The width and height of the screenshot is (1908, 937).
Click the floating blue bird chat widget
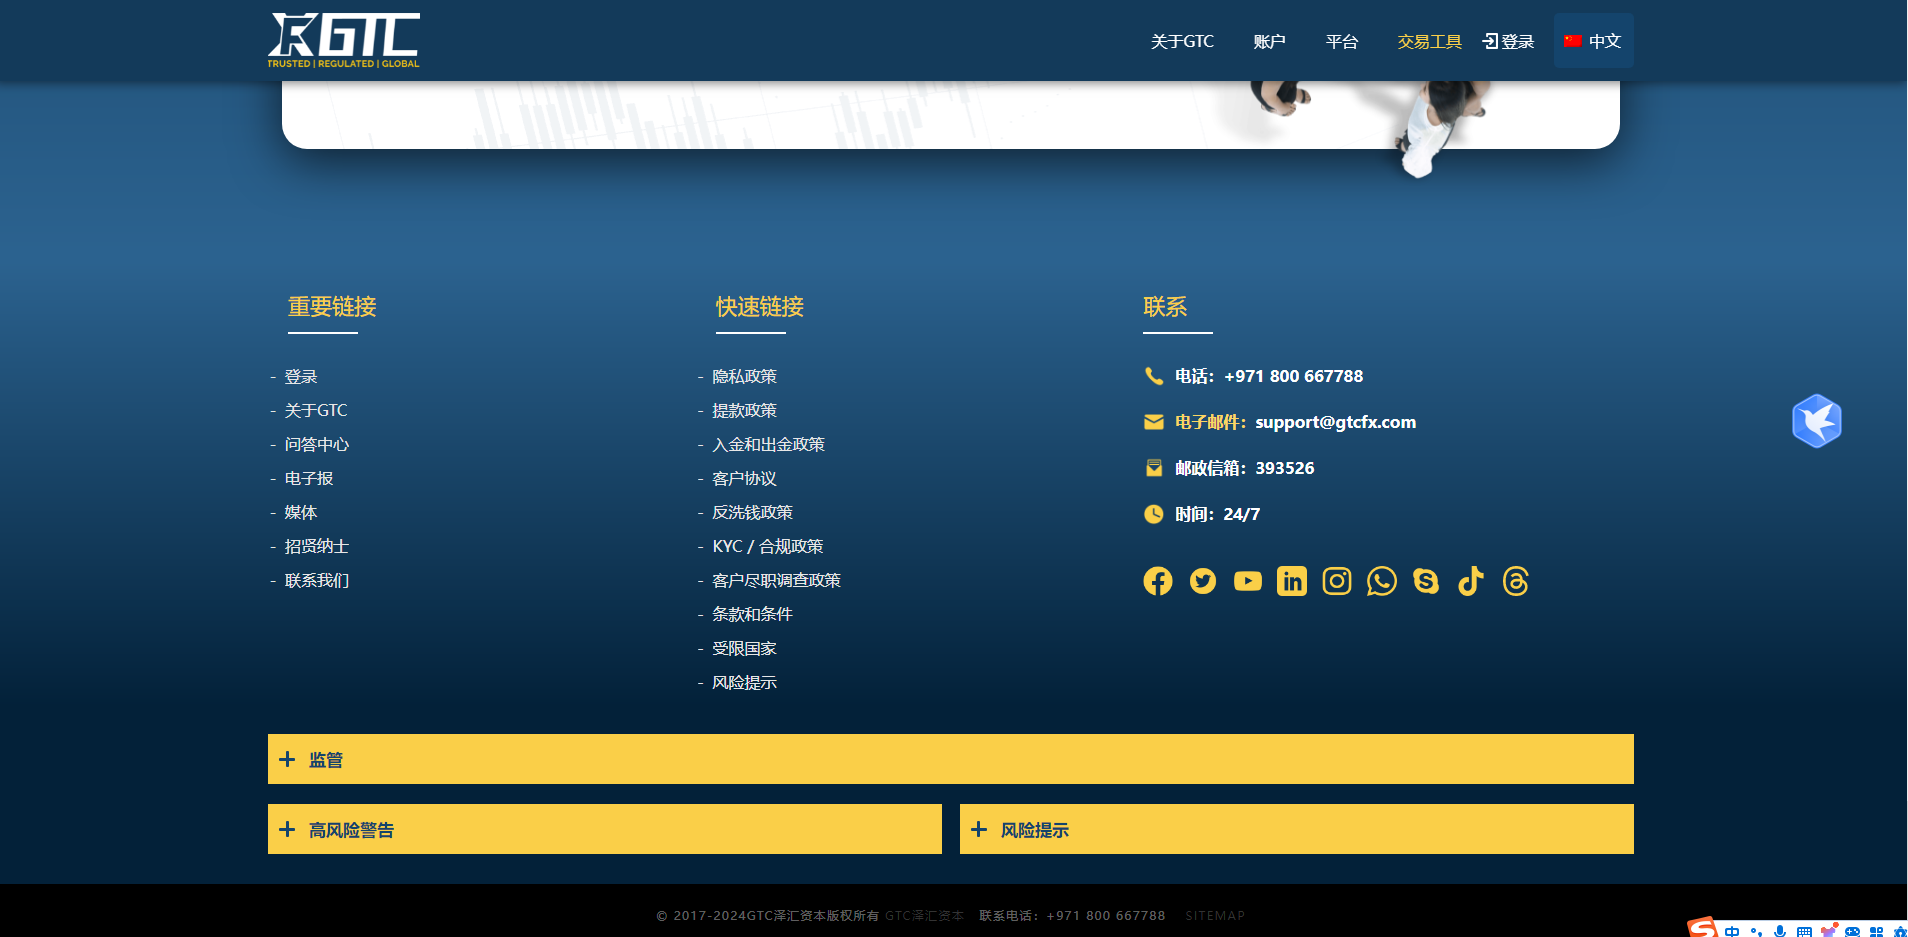click(1816, 421)
